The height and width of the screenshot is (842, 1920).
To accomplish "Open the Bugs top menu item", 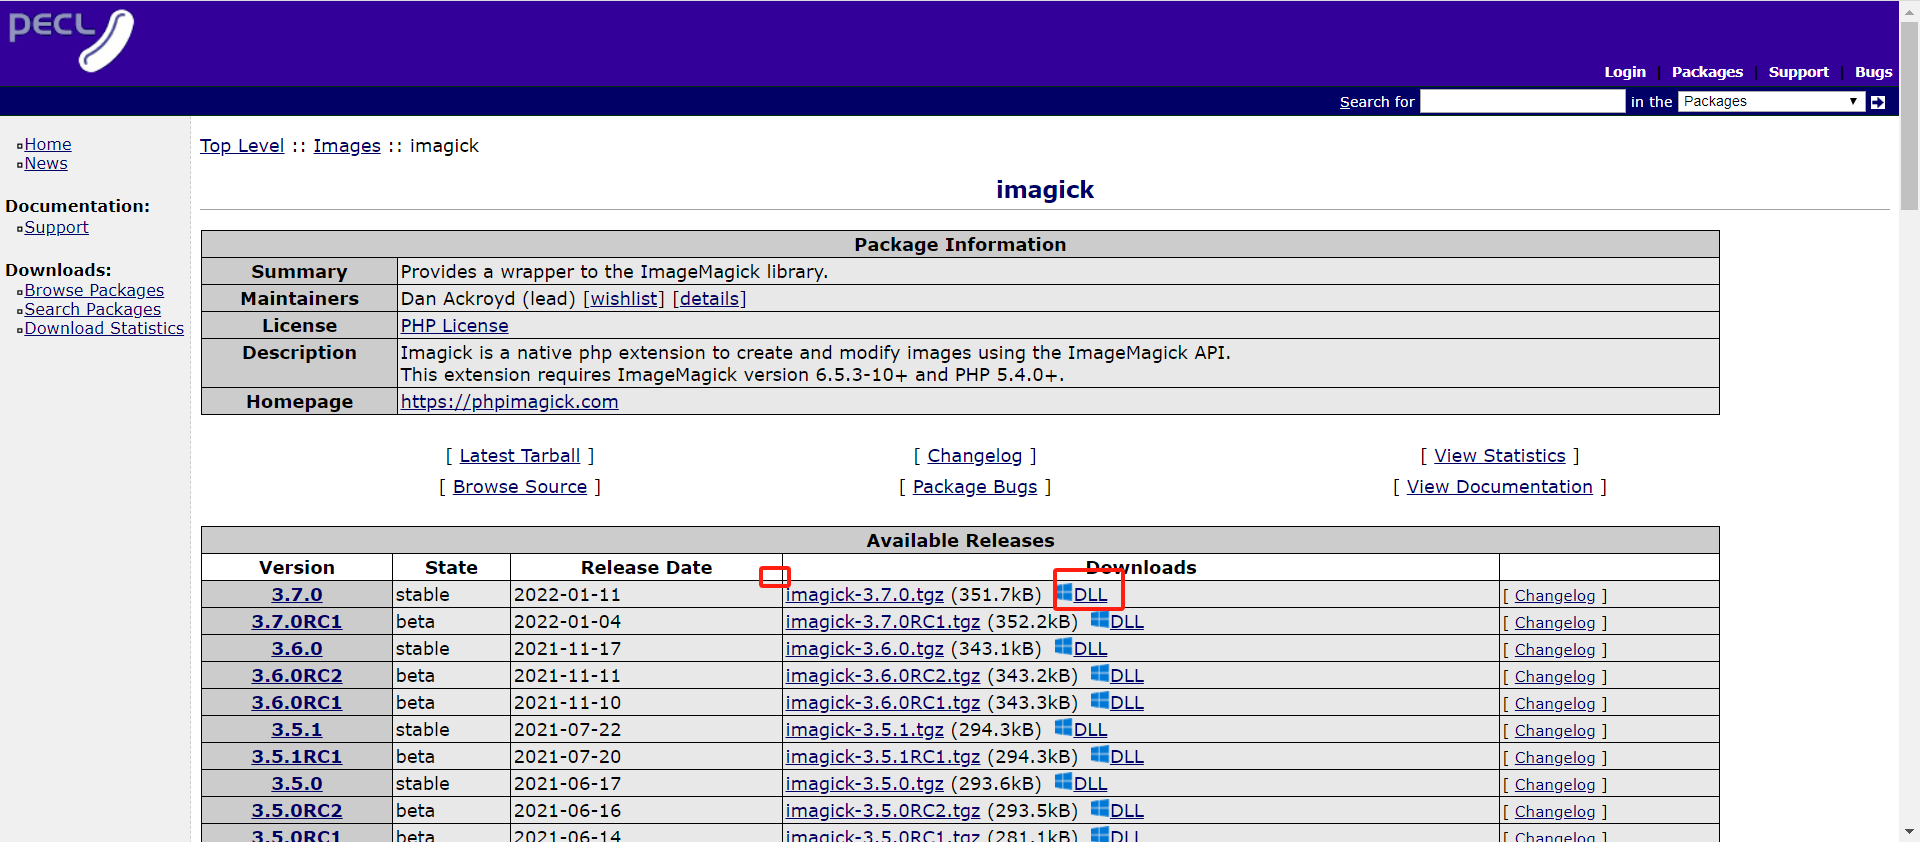I will click(x=1873, y=72).
